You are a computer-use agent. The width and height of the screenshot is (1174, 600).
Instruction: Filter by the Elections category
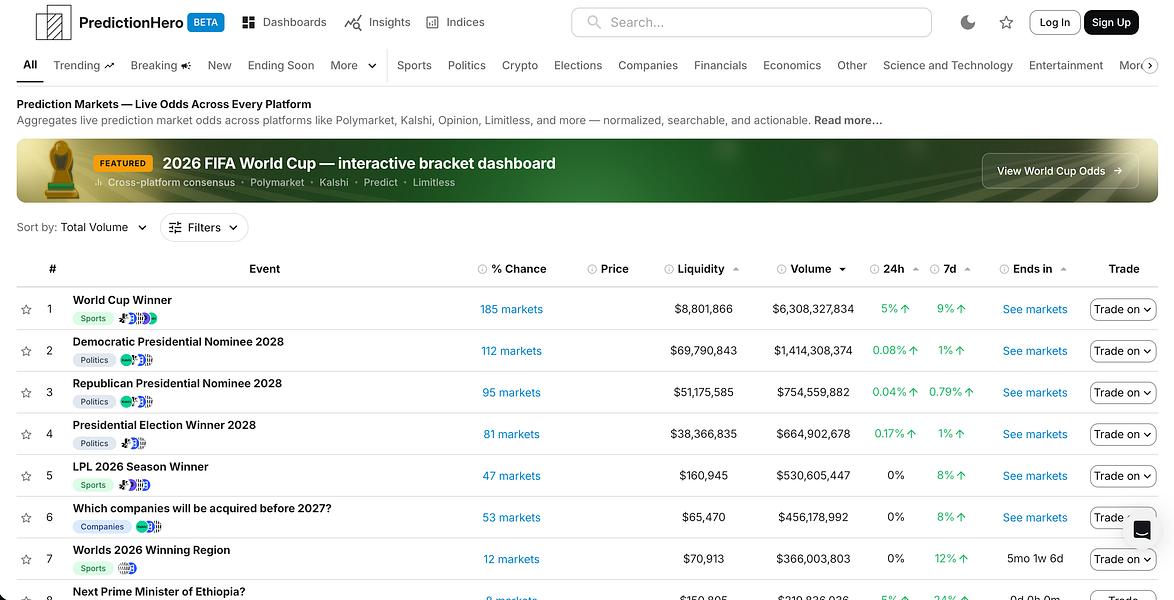tap(578, 65)
